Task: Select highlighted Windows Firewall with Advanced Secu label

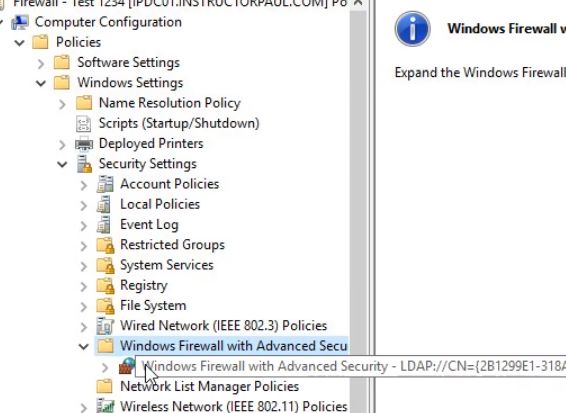Action: click(x=234, y=346)
